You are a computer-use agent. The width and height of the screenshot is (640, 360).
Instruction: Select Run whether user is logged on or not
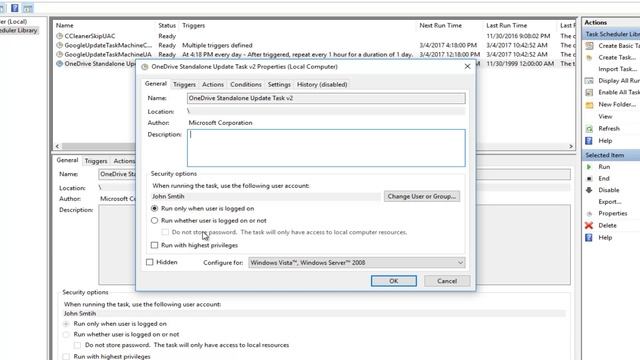coord(154,220)
